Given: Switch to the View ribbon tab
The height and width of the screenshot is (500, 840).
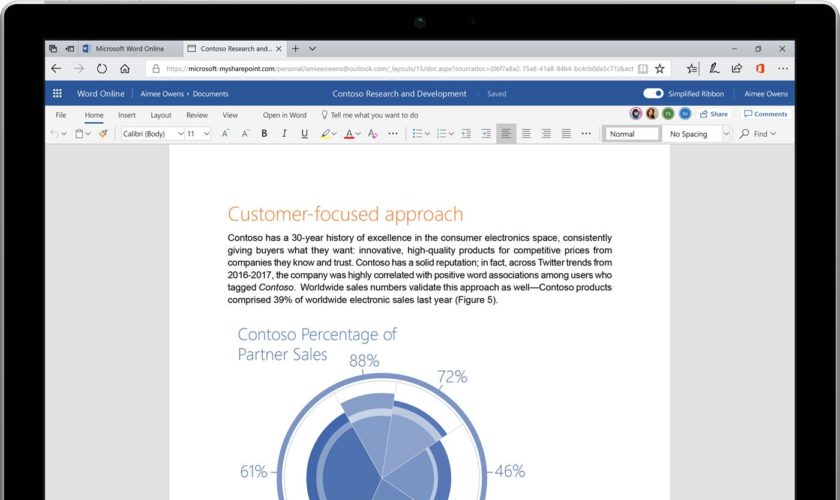Looking at the screenshot, I should tap(230, 115).
